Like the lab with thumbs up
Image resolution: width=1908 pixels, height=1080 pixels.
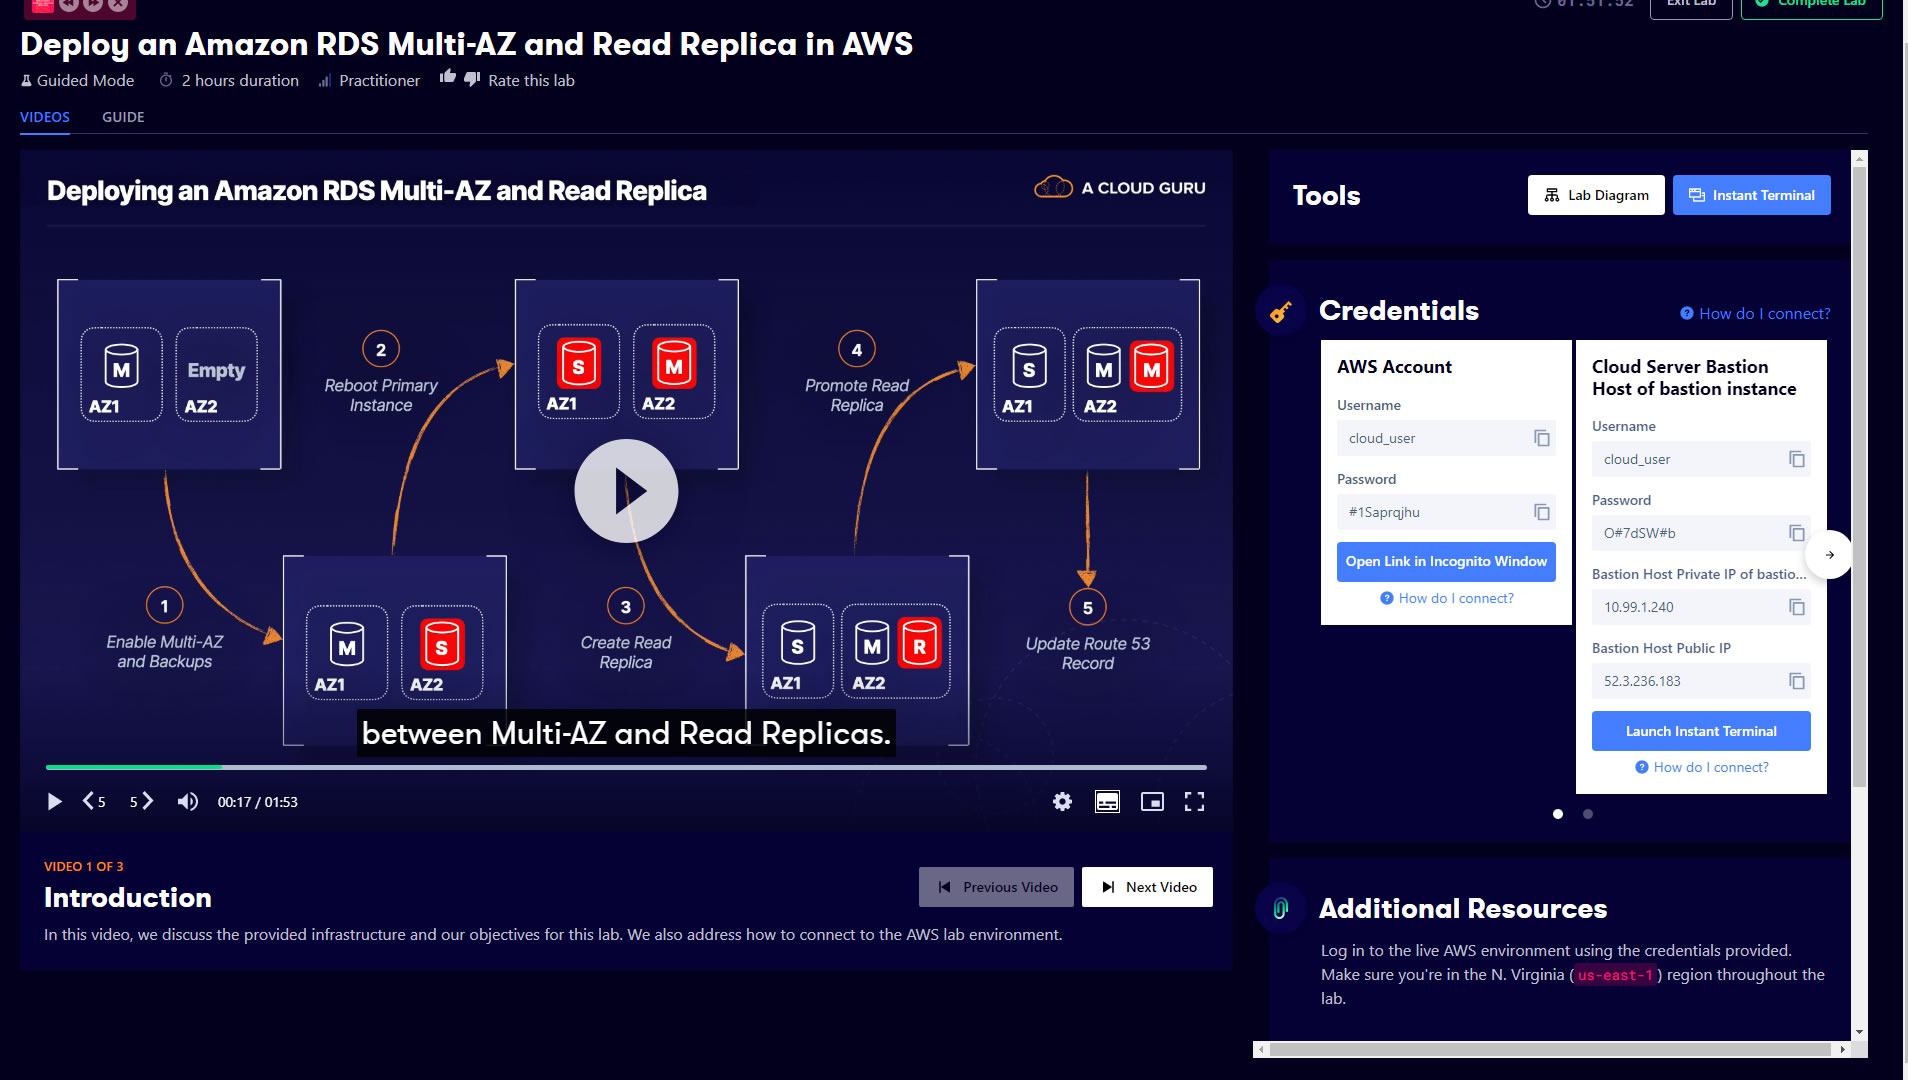(x=448, y=77)
